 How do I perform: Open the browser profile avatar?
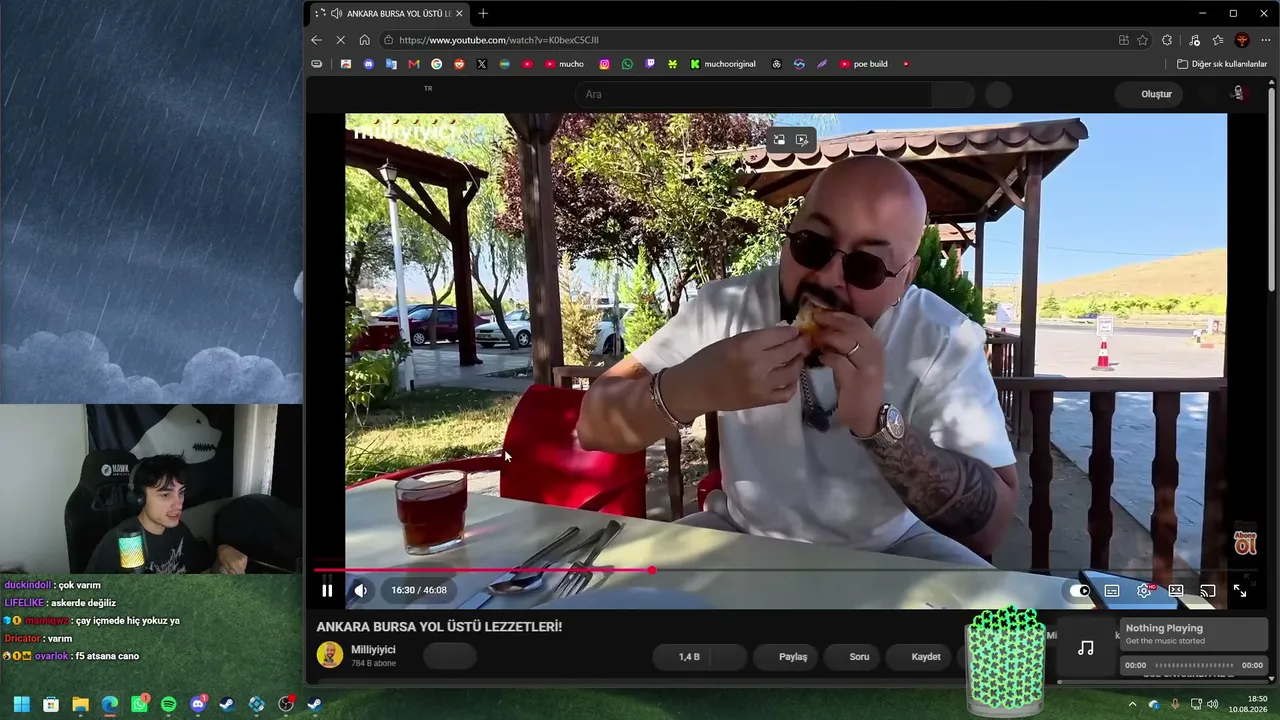tap(1242, 40)
